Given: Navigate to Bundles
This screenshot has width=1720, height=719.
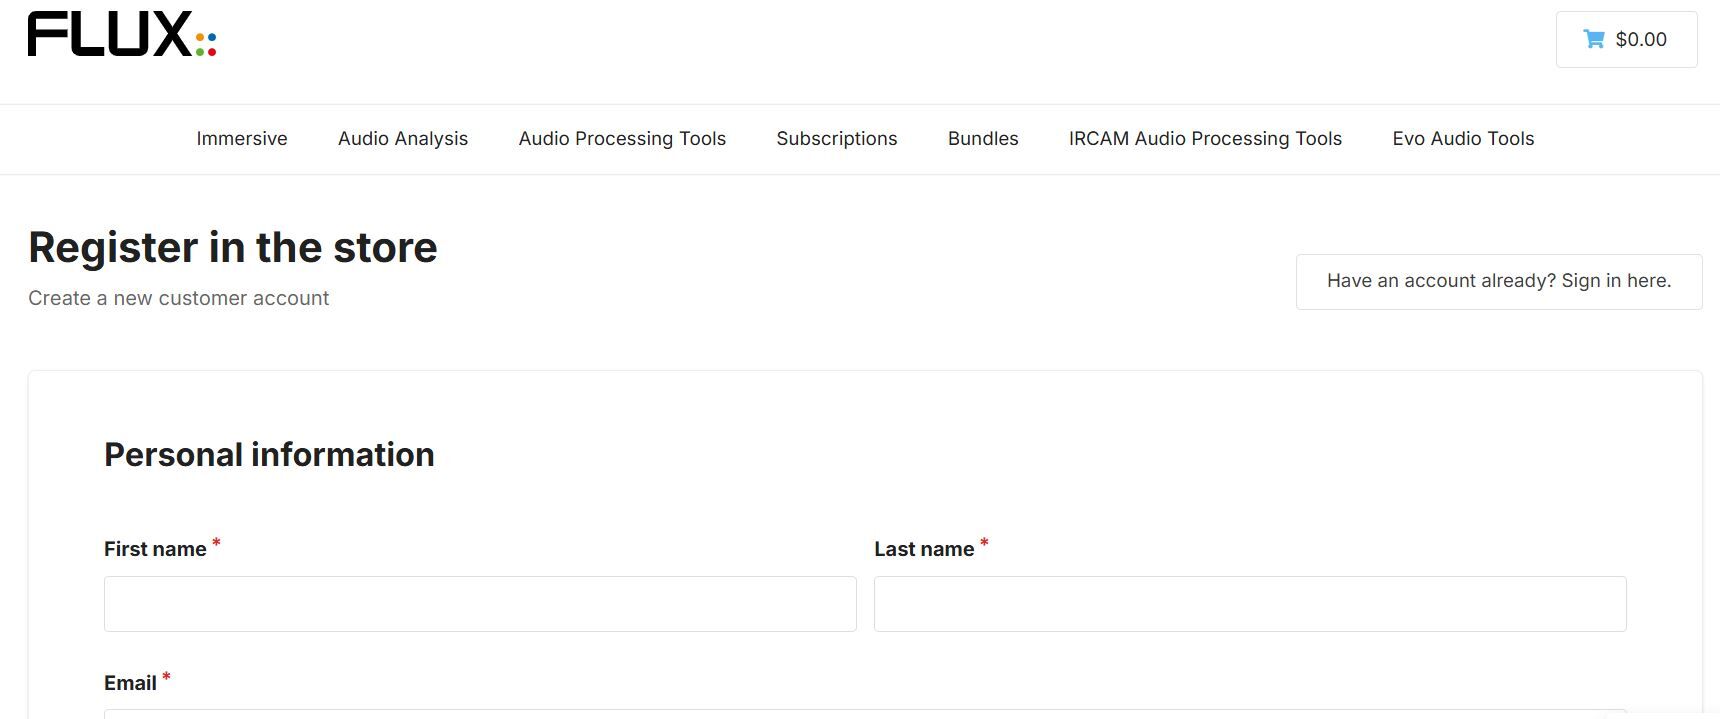Looking at the screenshot, I should pyautogui.click(x=983, y=139).
